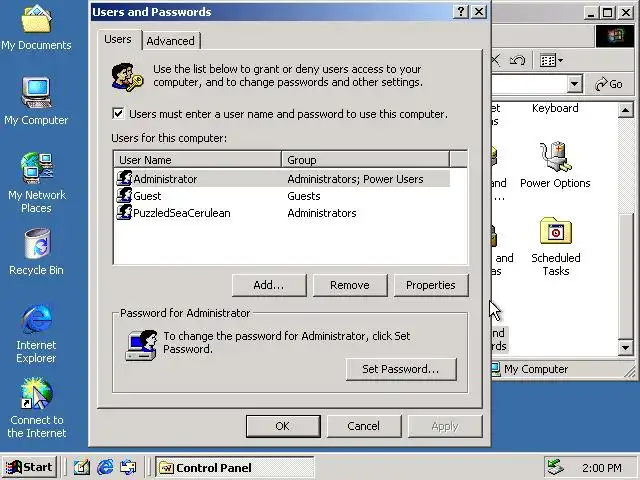This screenshot has height=480, width=640.
Task: Select the Keyboard item in Control Panel
Action: [x=555, y=108]
